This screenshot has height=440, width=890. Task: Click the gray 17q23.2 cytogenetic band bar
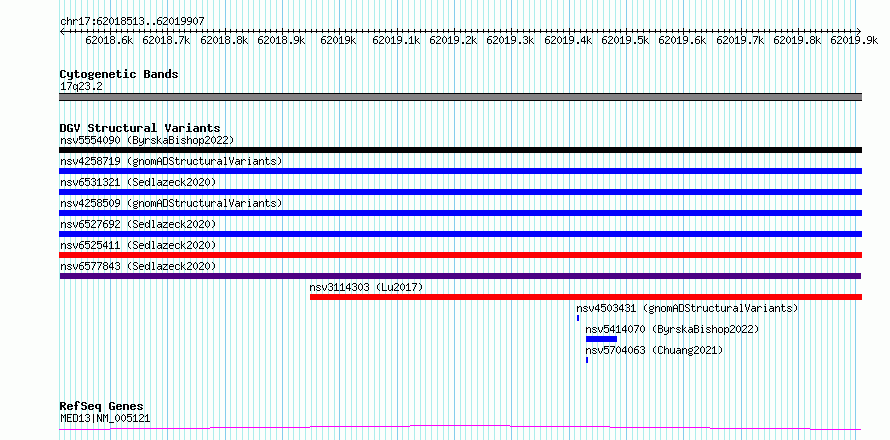[x=461, y=97]
